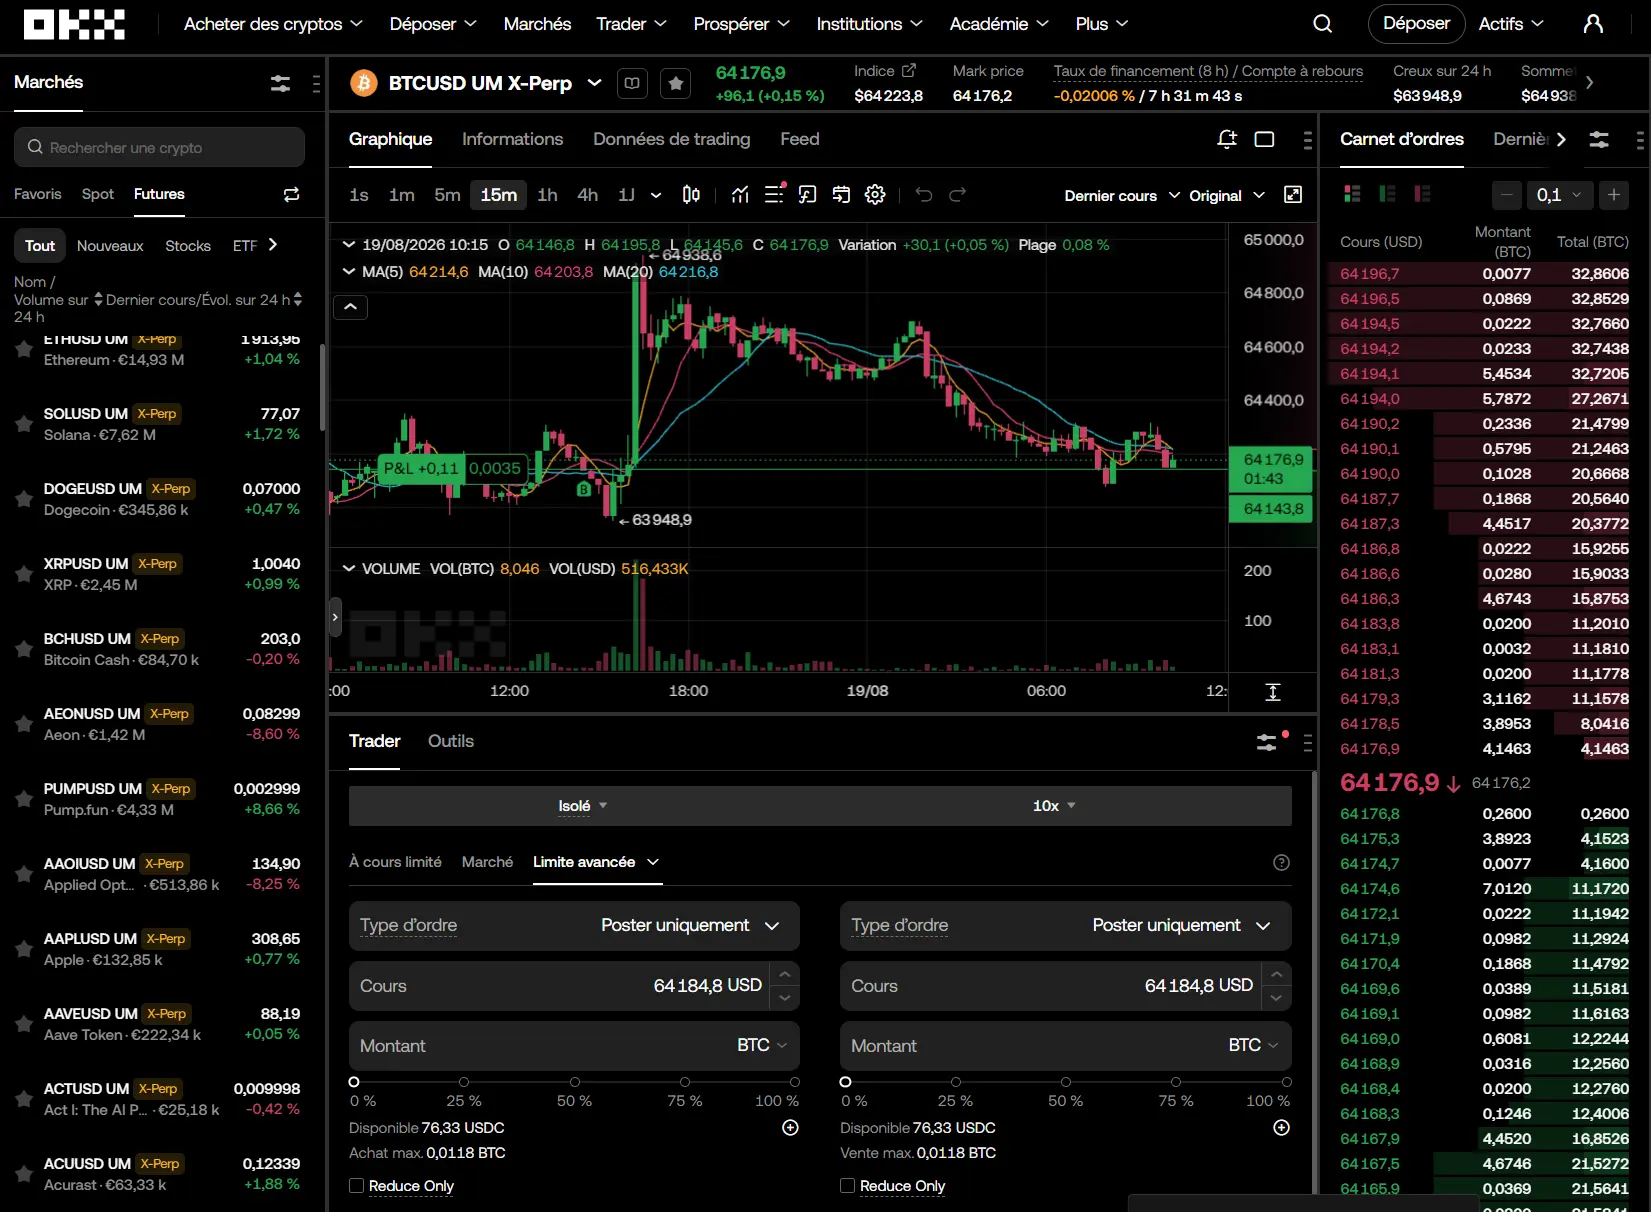The height and width of the screenshot is (1212, 1651).
Task: Set buy amount slider to 50 %
Action: pos(574,1082)
